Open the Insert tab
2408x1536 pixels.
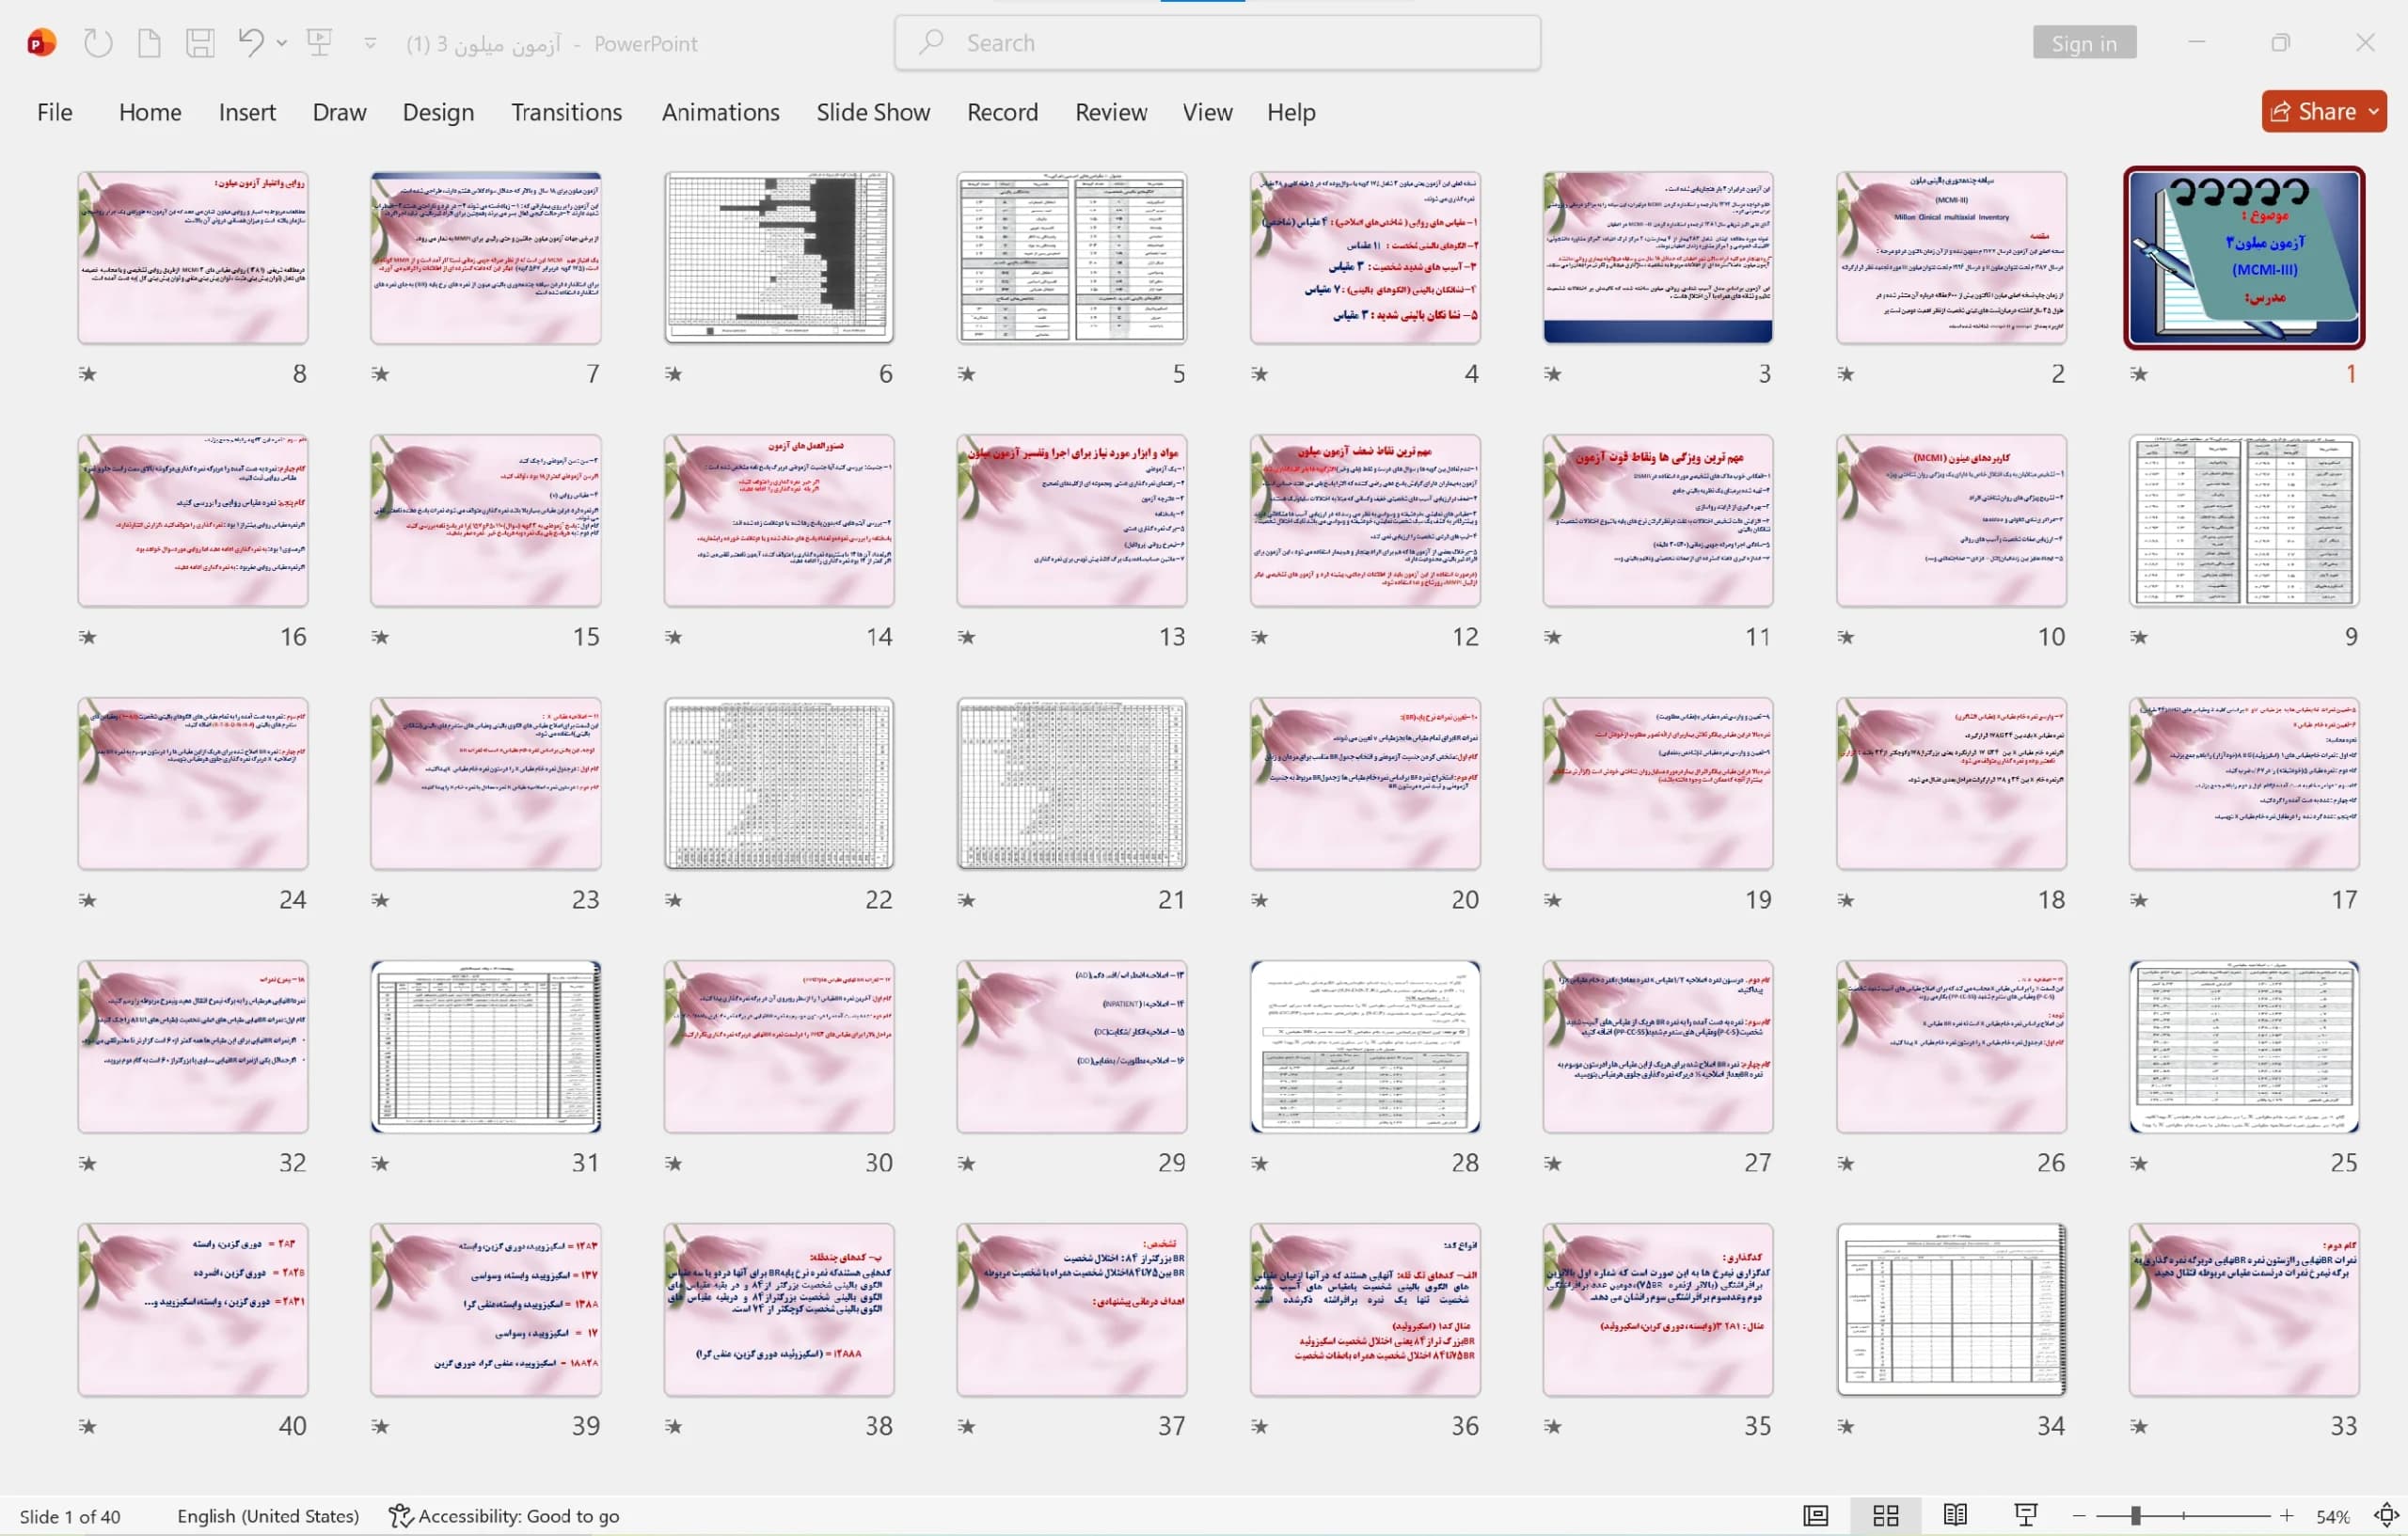(x=247, y=112)
